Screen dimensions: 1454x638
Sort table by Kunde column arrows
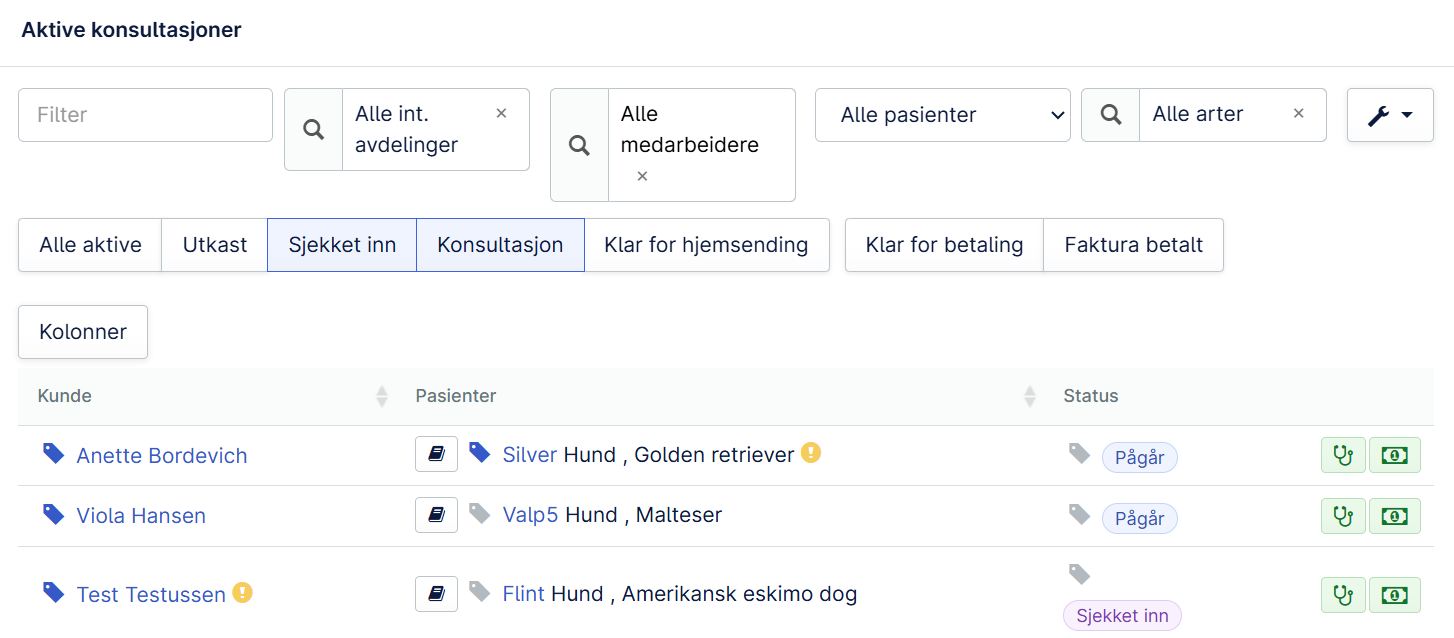[381, 396]
